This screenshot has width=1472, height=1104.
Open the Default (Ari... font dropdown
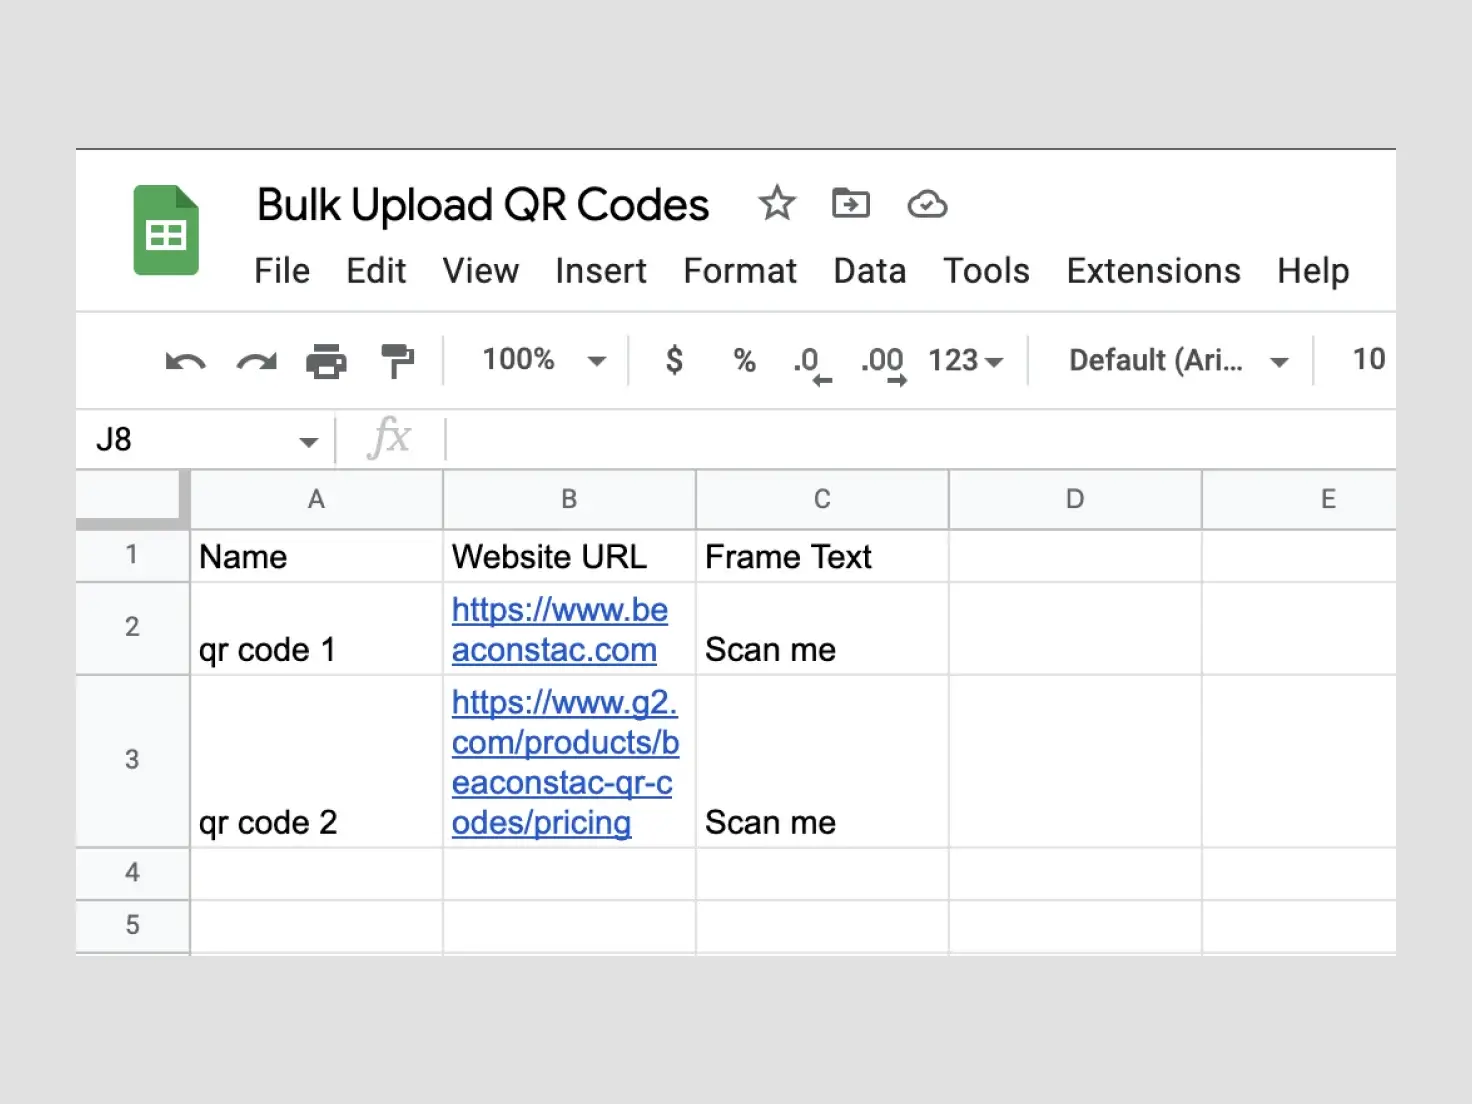(x=1179, y=360)
